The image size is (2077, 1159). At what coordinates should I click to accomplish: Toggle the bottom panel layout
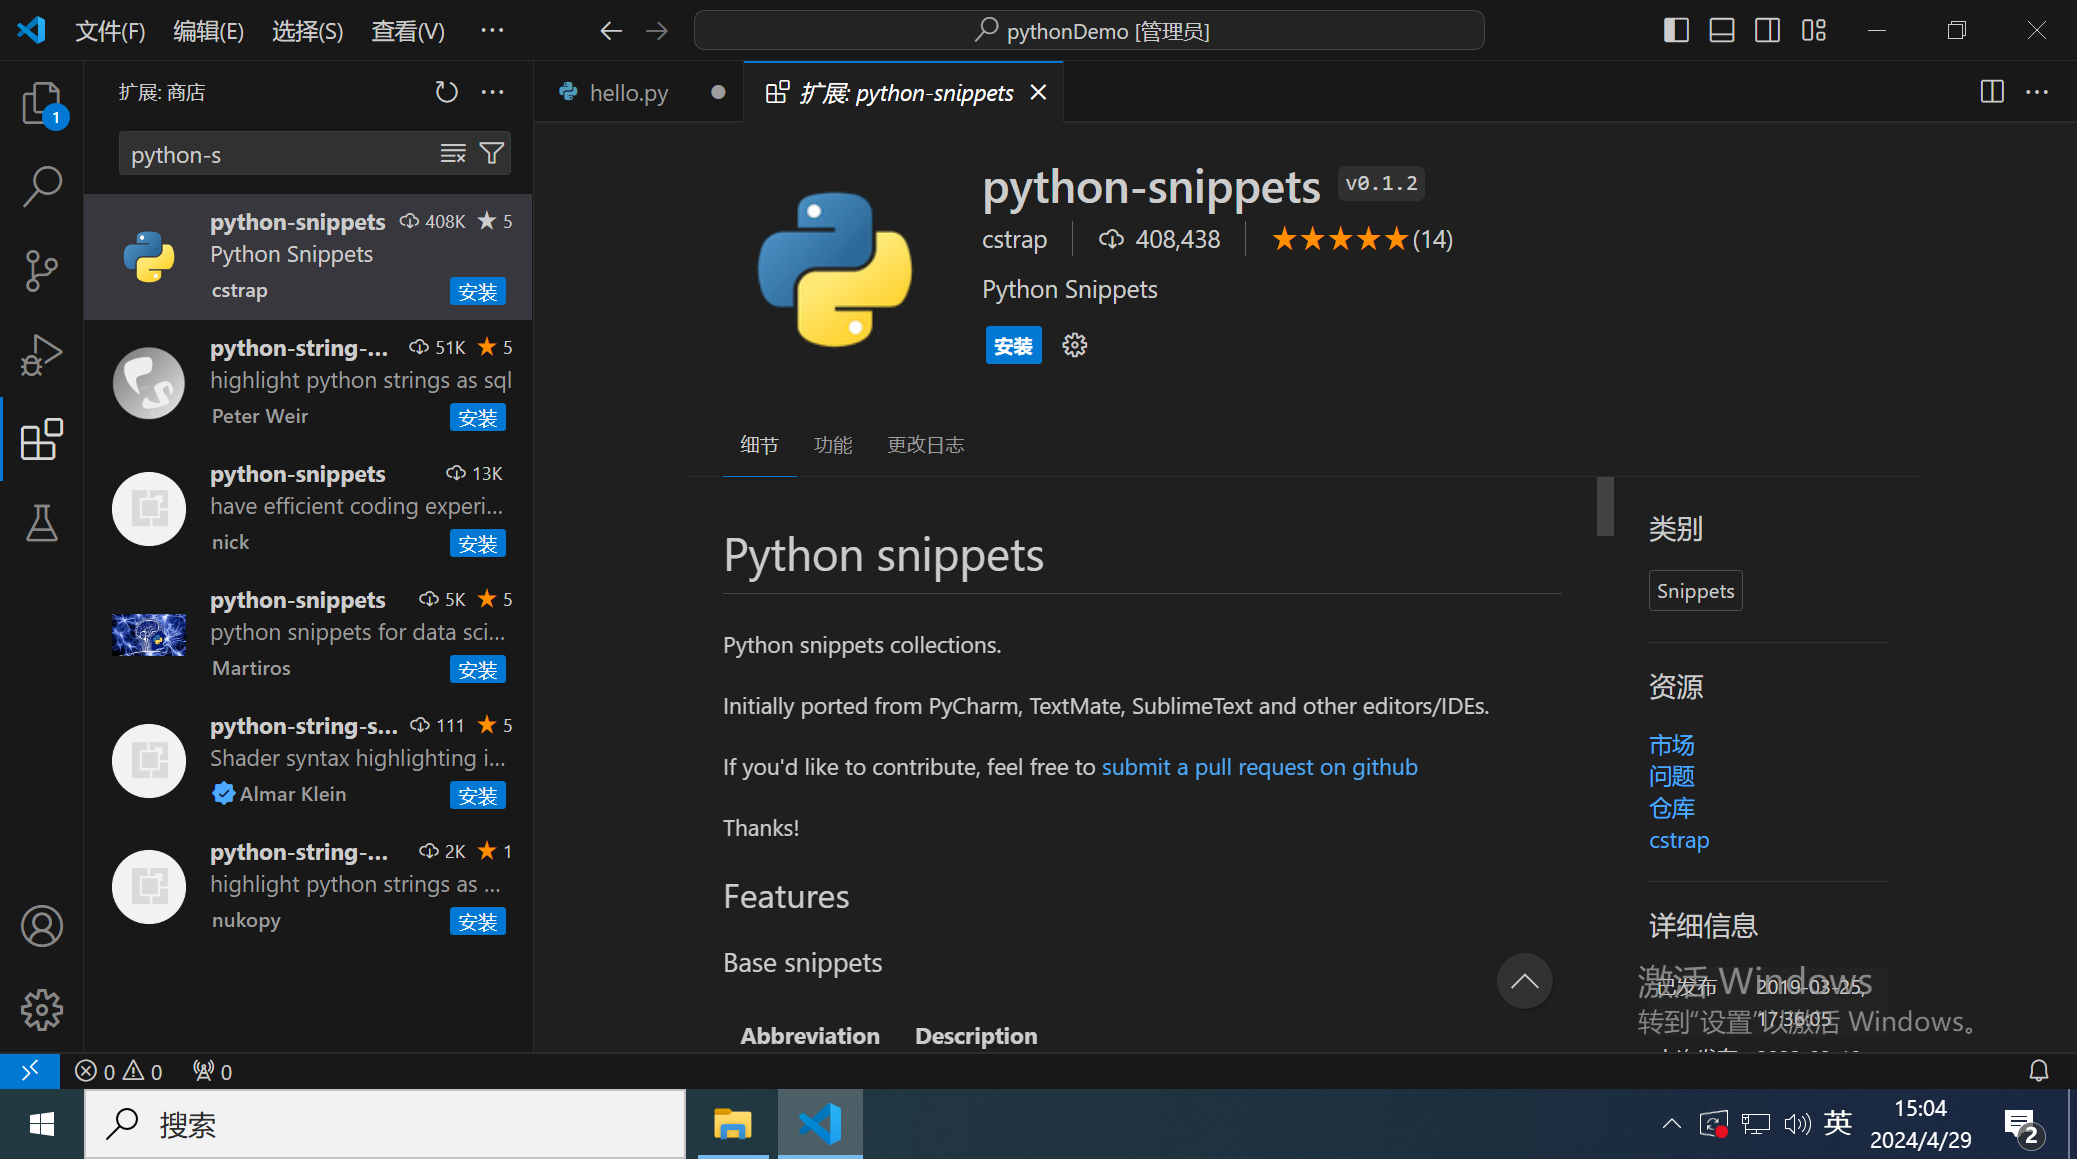tap(1722, 31)
